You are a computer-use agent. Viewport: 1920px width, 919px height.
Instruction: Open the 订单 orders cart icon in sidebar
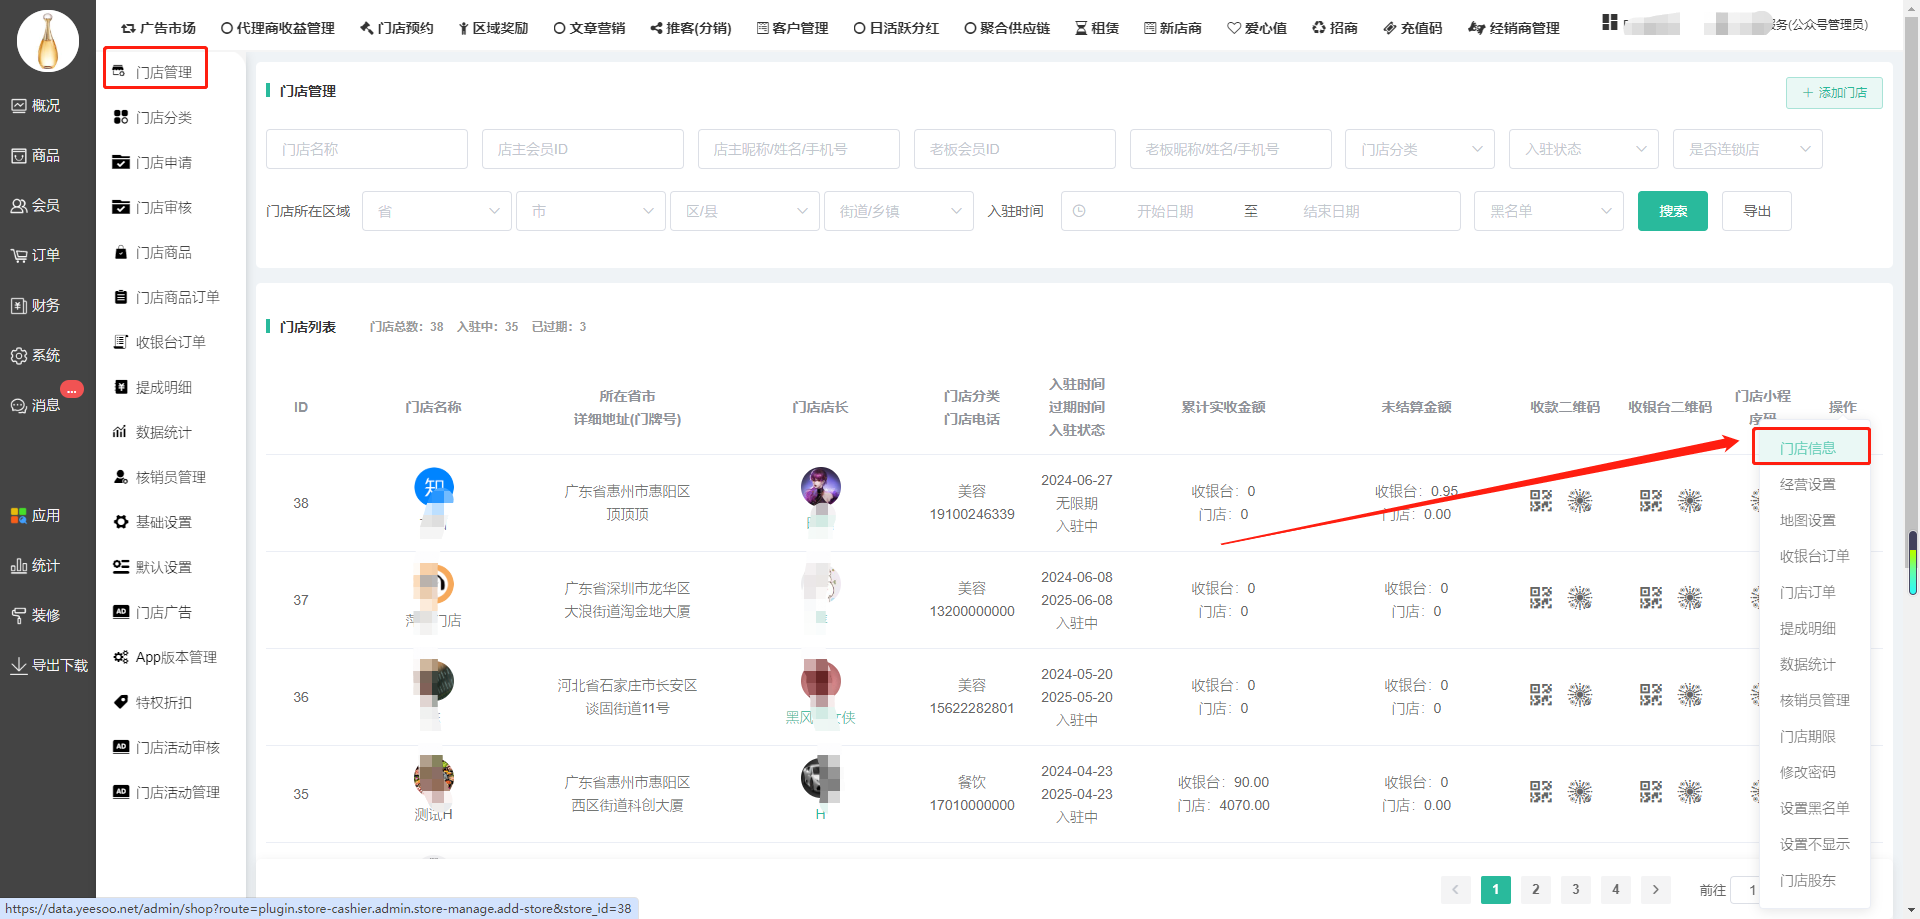19,256
